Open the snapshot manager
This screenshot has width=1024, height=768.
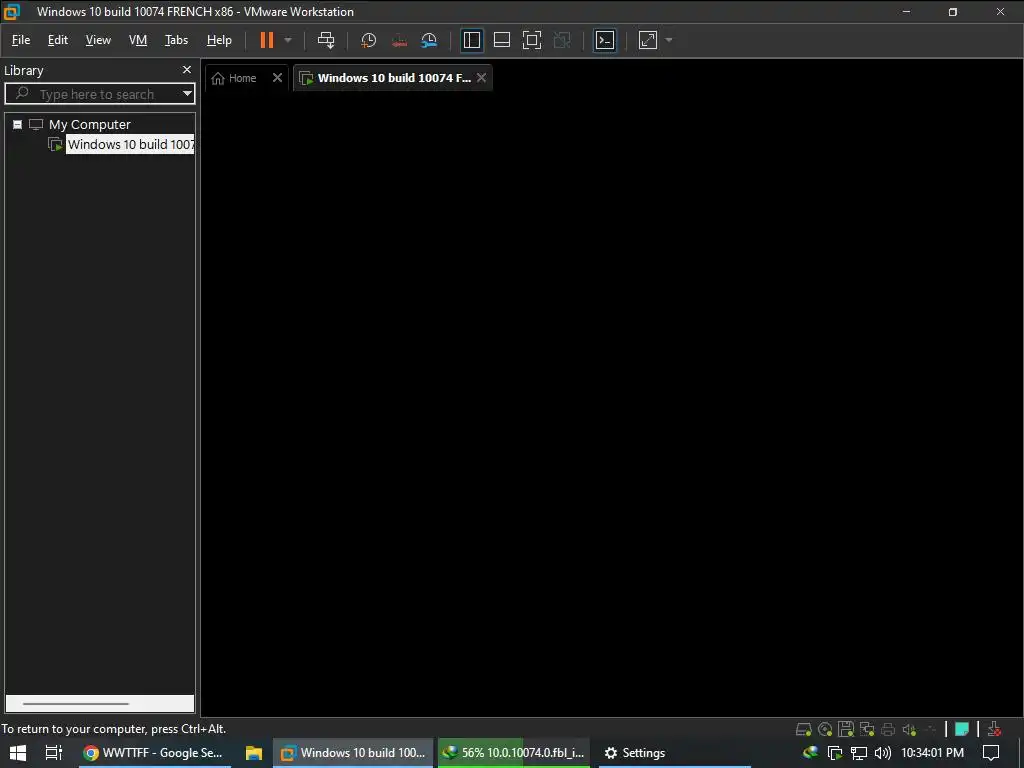point(429,40)
